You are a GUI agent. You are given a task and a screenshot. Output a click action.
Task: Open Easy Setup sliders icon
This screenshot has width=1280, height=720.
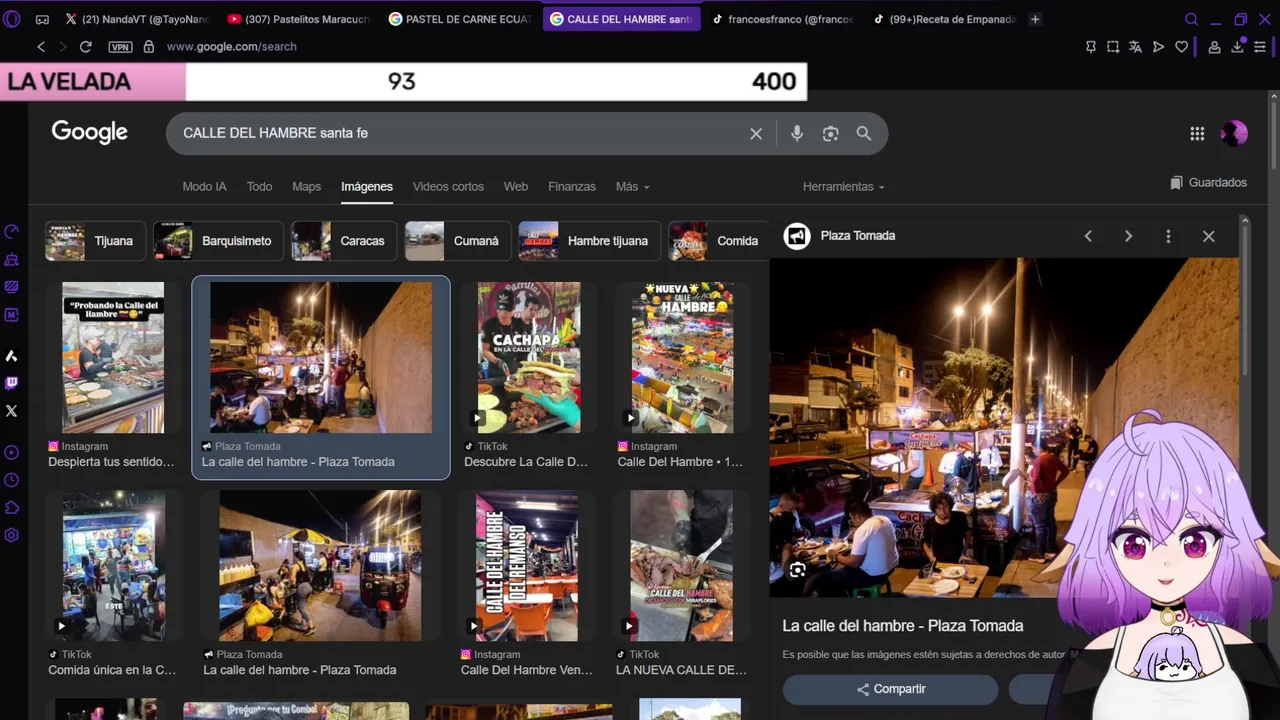point(1260,47)
